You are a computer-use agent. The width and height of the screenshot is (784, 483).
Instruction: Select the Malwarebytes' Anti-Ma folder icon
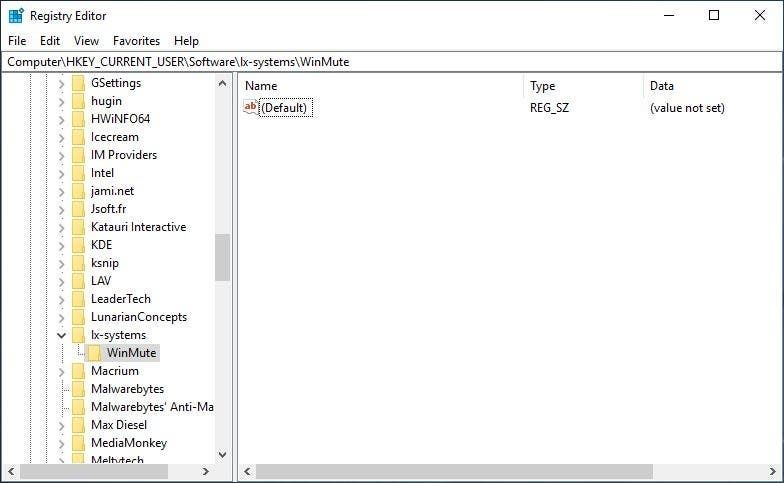coord(78,407)
